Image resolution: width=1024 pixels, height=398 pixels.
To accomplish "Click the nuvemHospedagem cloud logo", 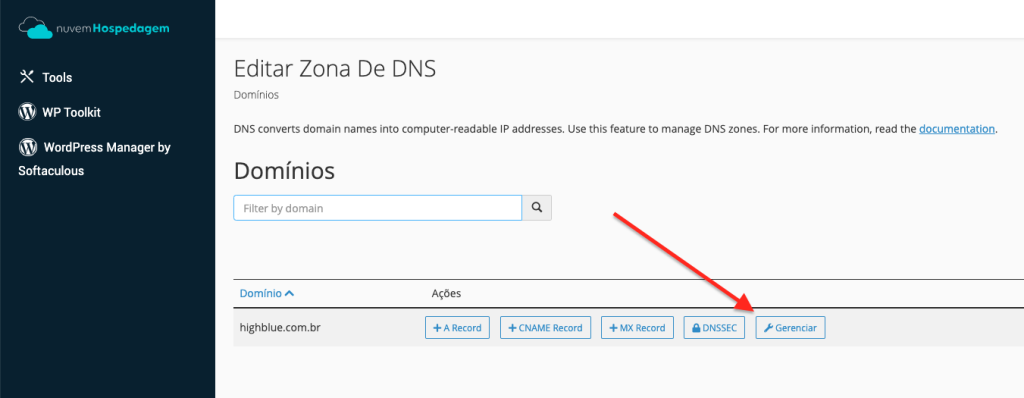I will [94, 27].
